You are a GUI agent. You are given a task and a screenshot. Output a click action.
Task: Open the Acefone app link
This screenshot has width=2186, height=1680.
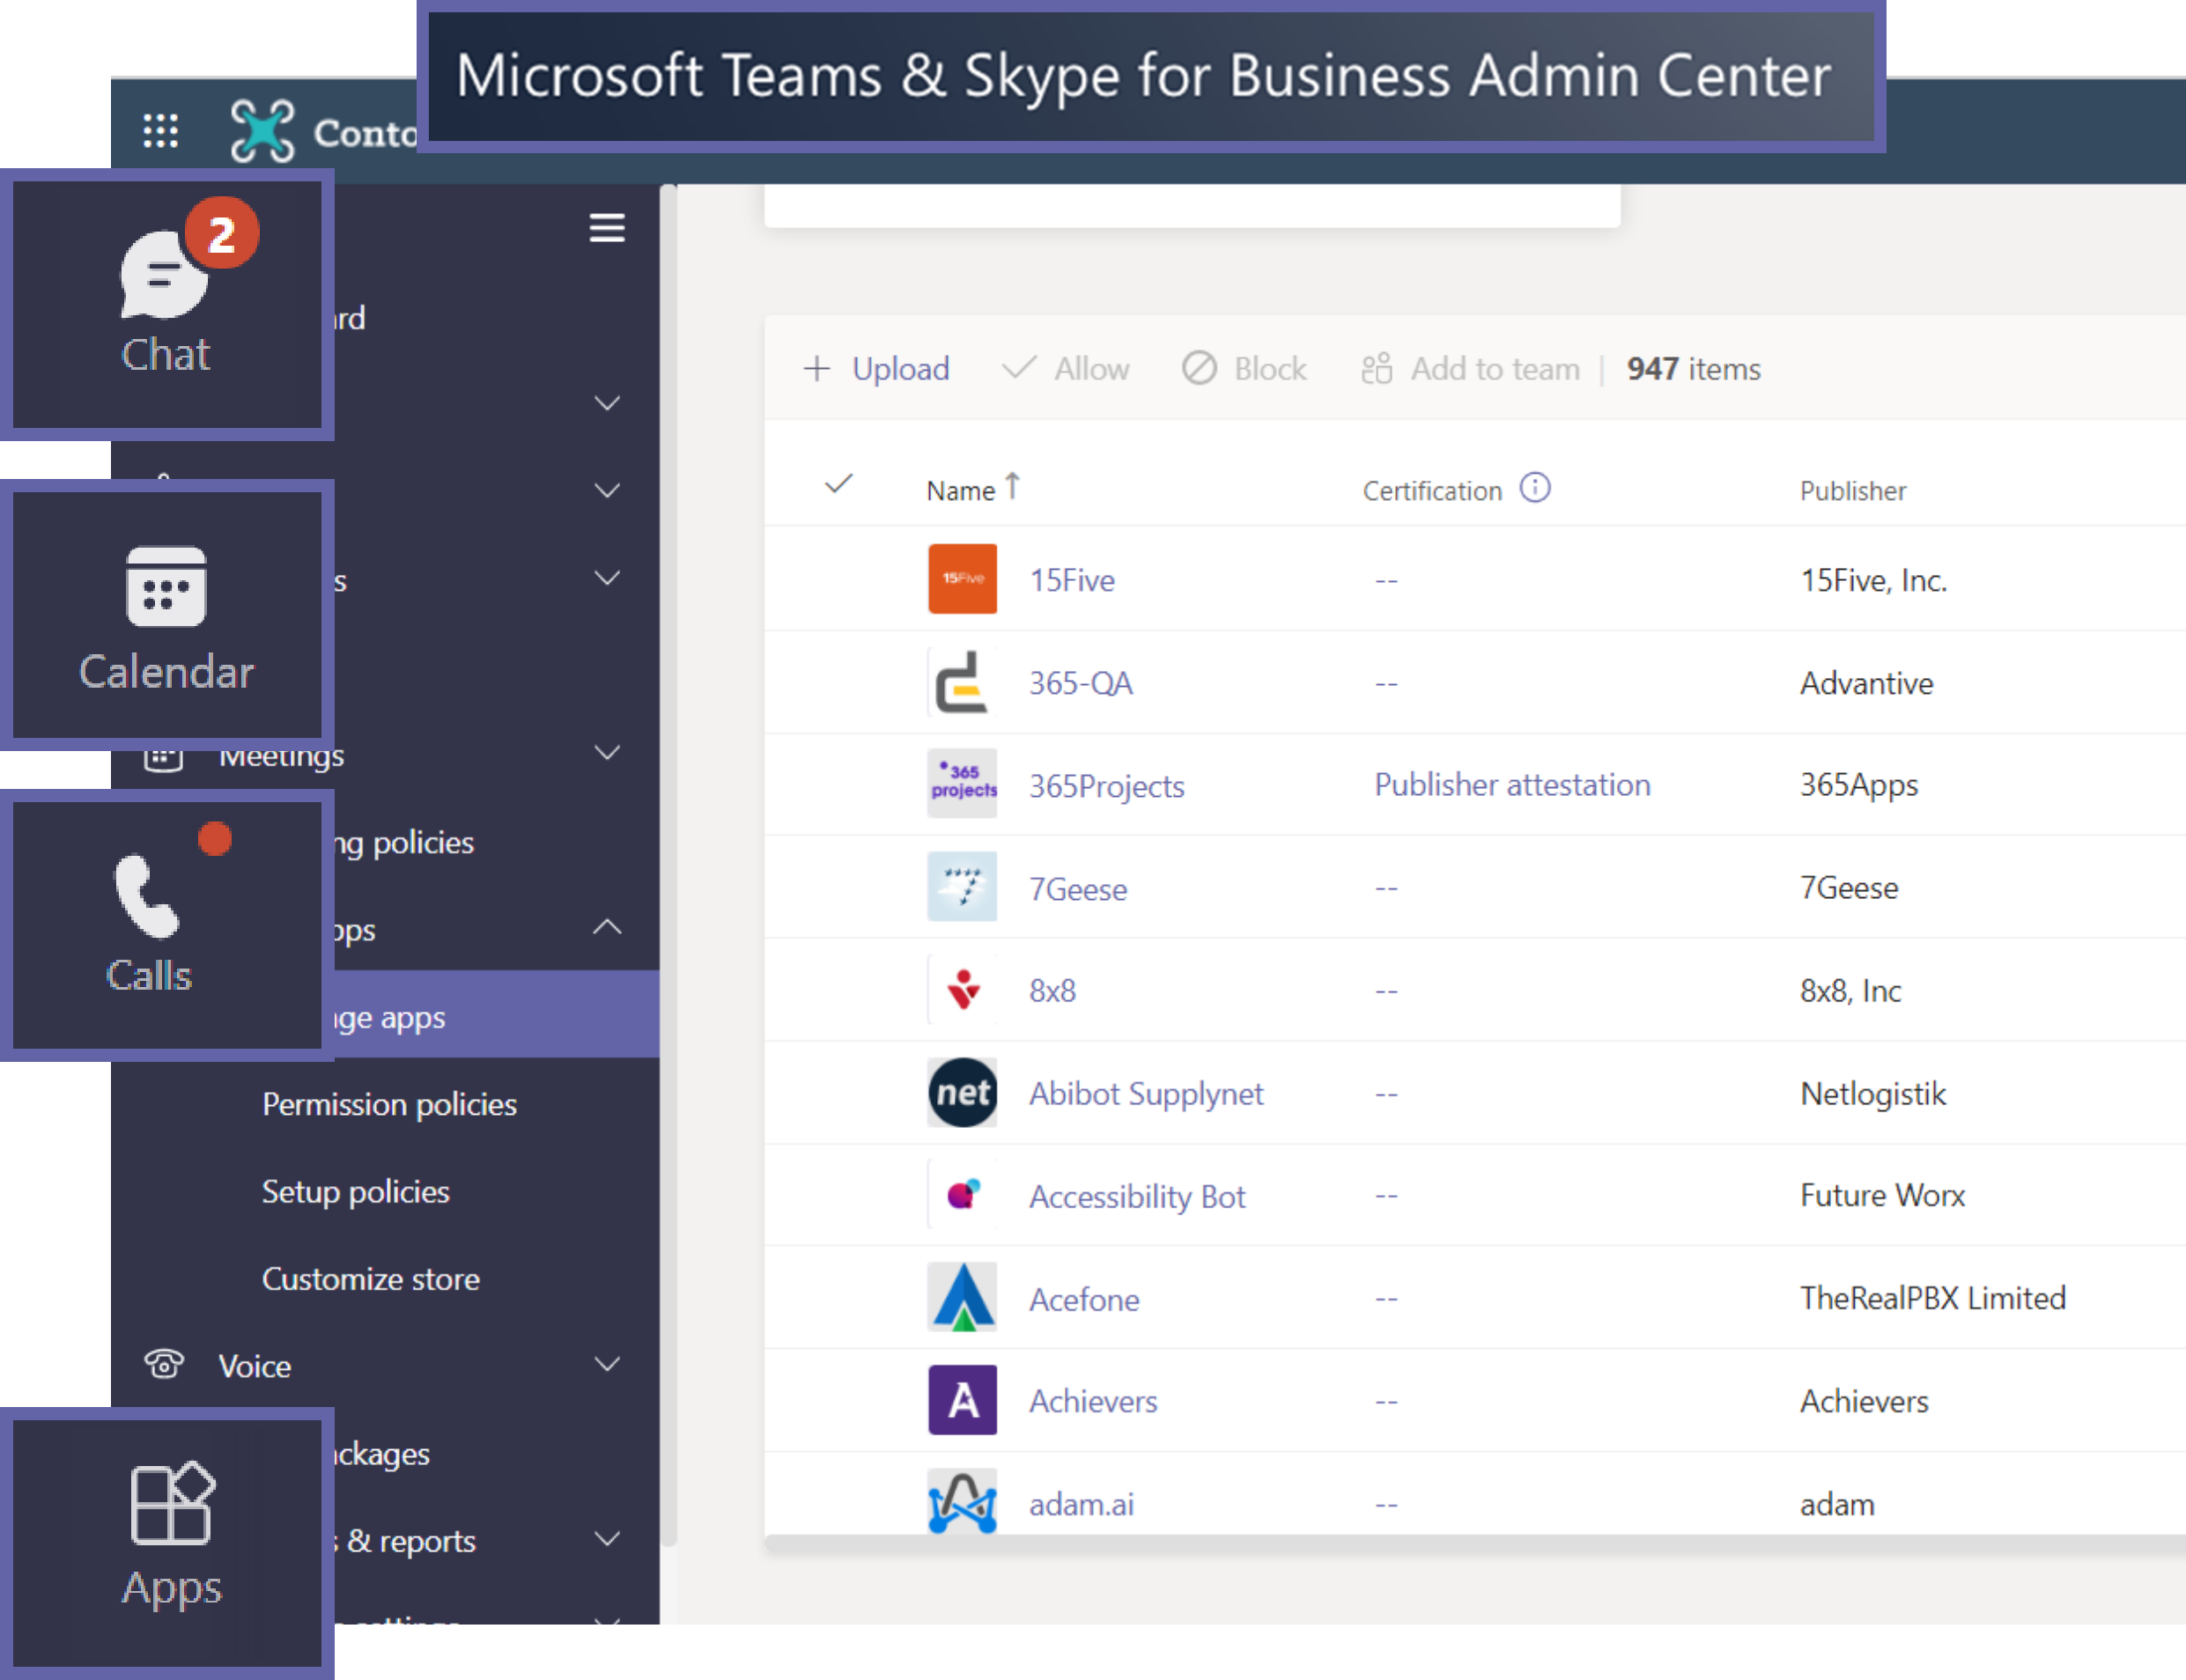click(x=1084, y=1299)
